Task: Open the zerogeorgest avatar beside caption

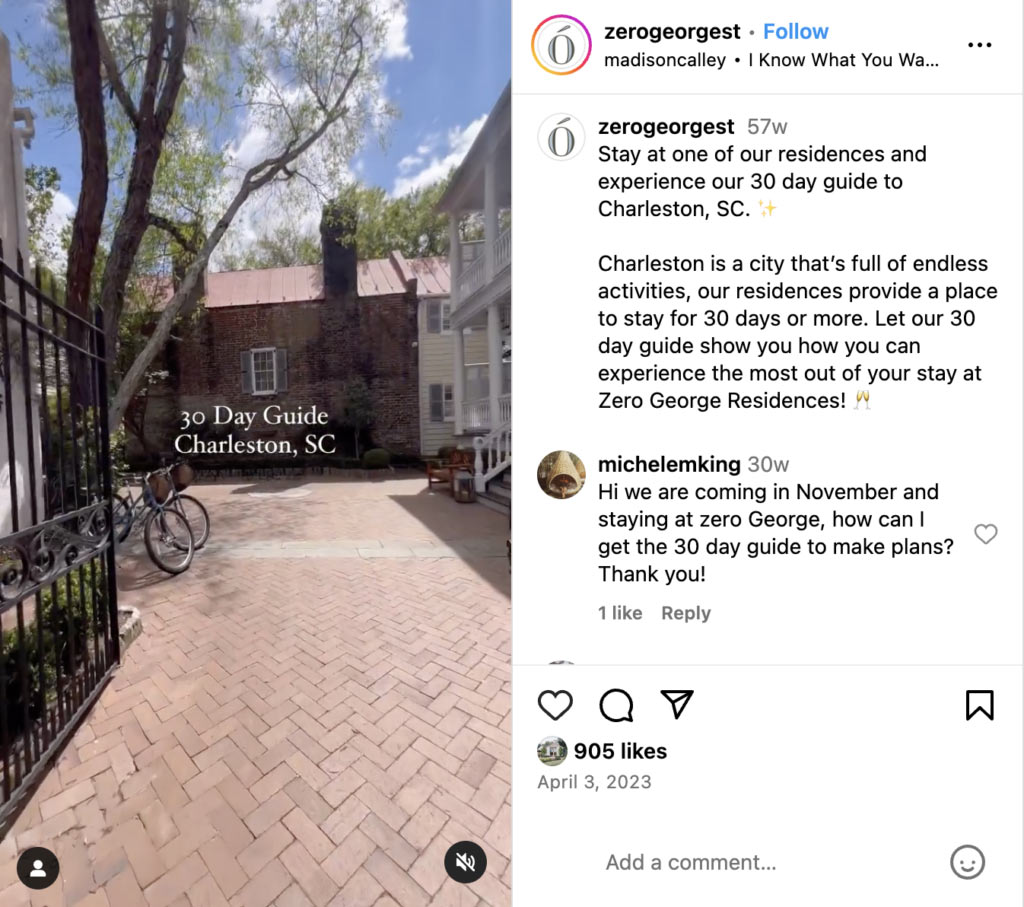Action: point(561,137)
